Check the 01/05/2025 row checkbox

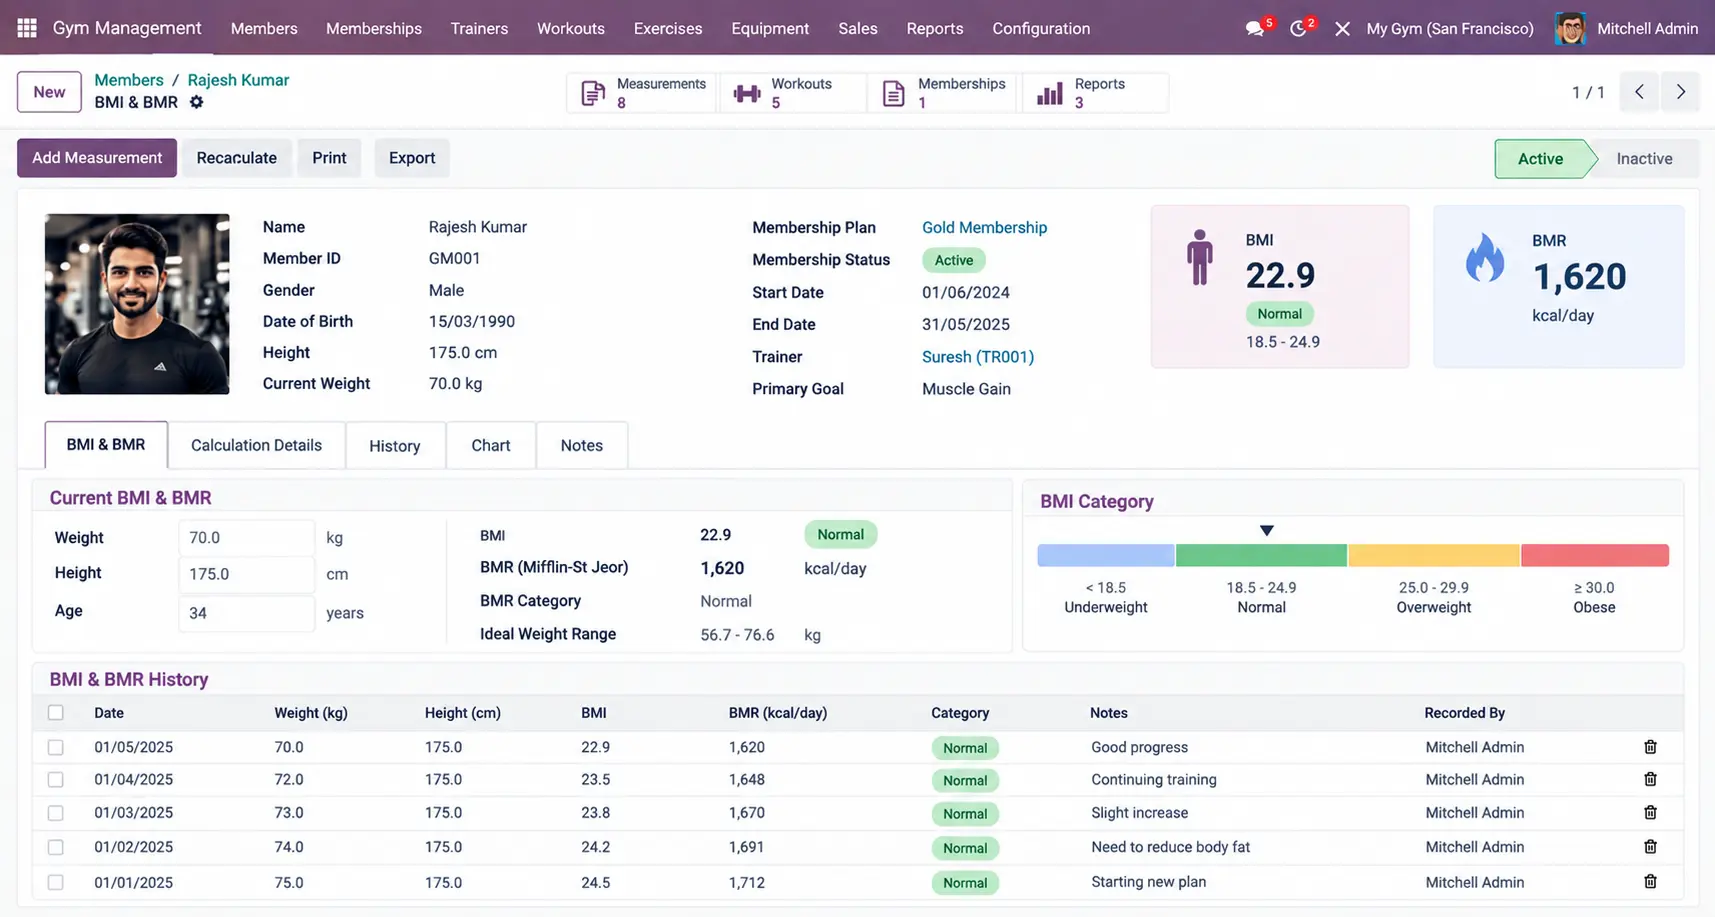coord(56,747)
